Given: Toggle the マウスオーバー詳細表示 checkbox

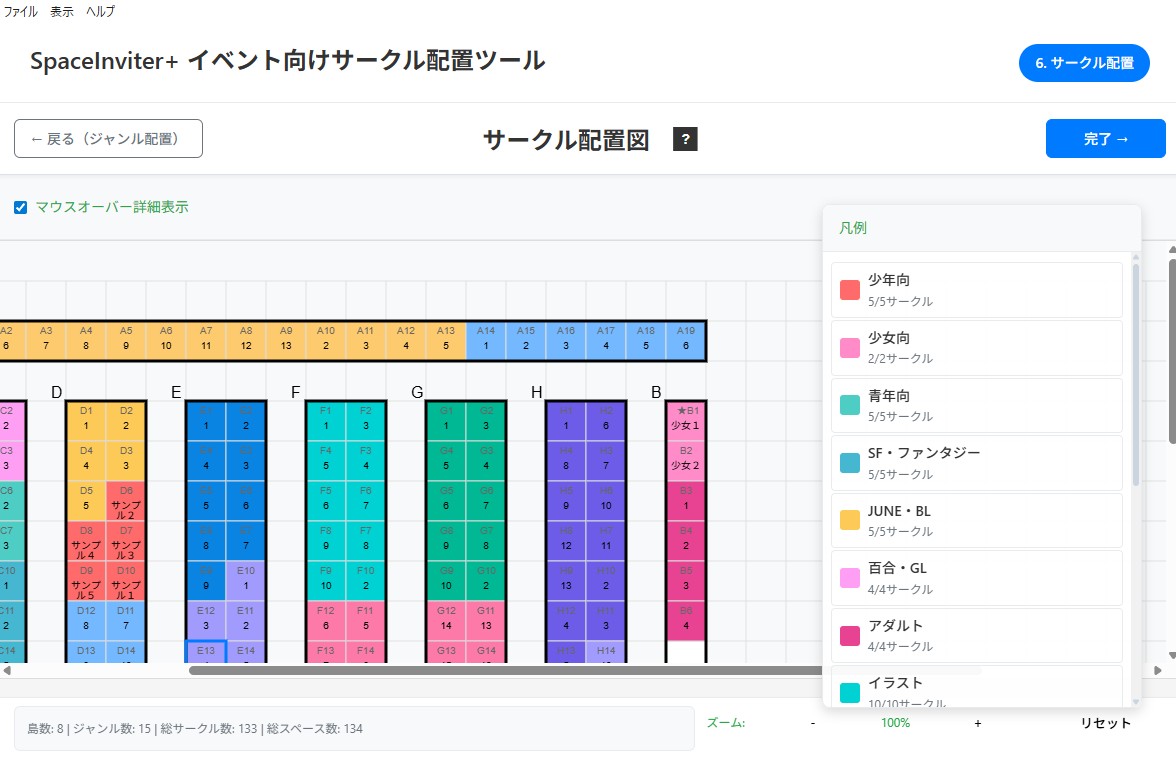Looking at the screenshot, I should point(20,207).
